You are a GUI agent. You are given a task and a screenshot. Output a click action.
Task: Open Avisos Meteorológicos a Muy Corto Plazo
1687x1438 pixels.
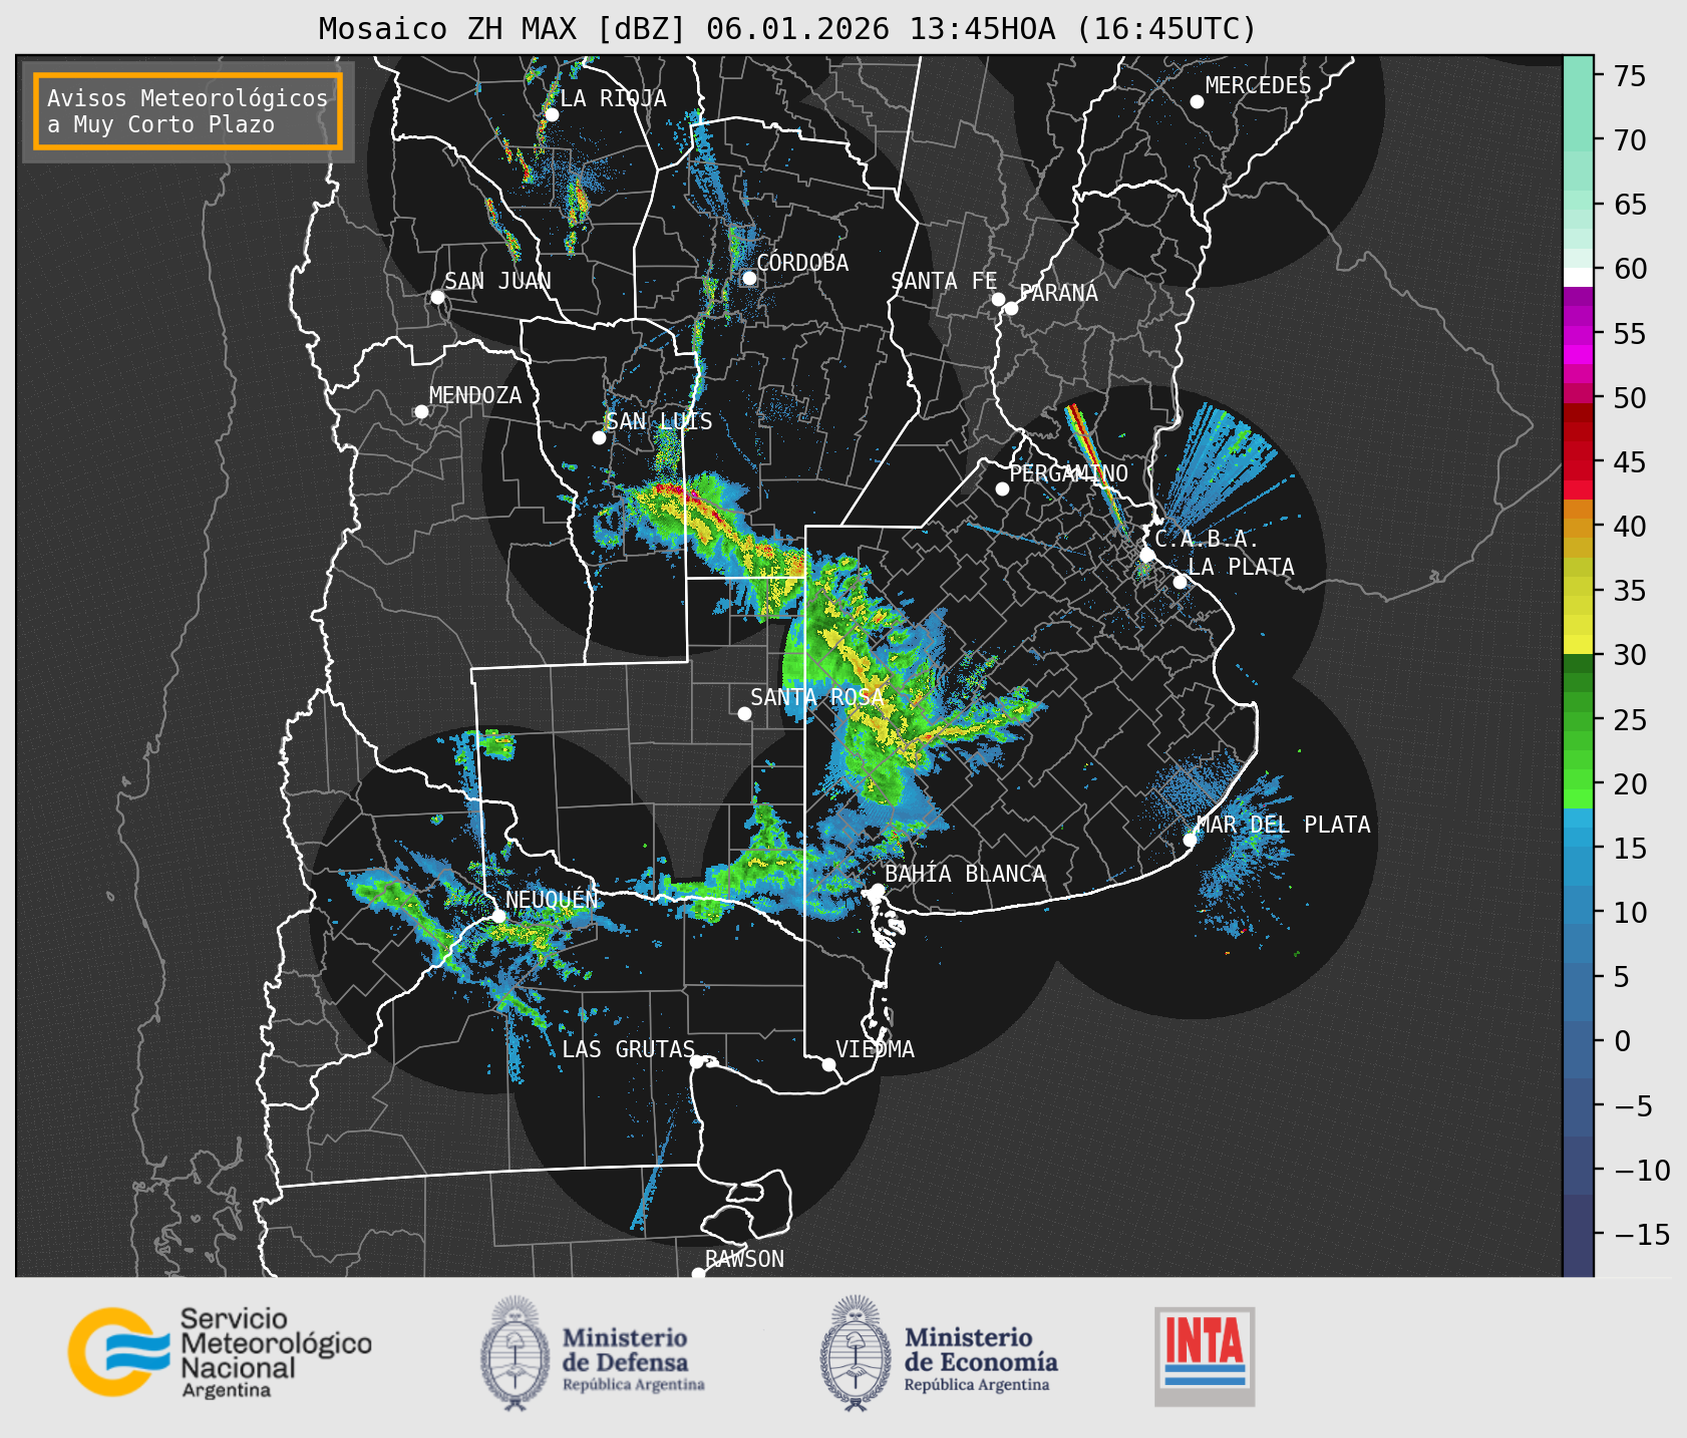tap(188, 111)
